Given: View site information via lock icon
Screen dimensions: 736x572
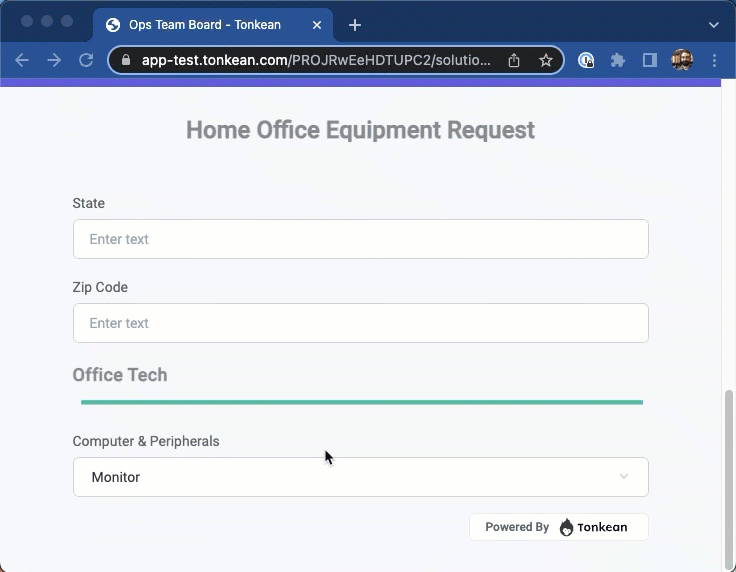Looking at the screenshot, I should [x=125, y=60].
